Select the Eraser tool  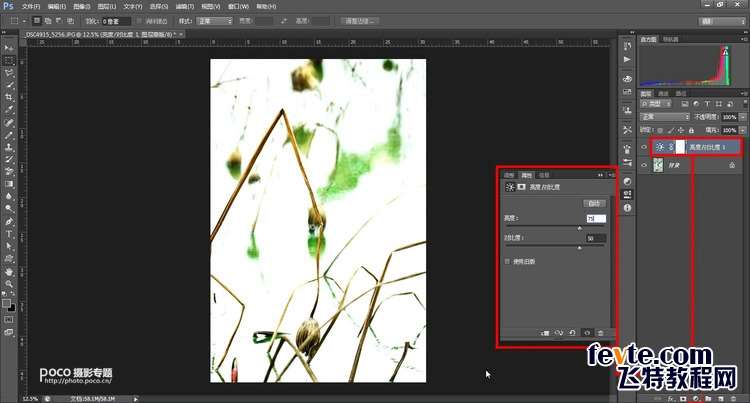click(9, 172)
